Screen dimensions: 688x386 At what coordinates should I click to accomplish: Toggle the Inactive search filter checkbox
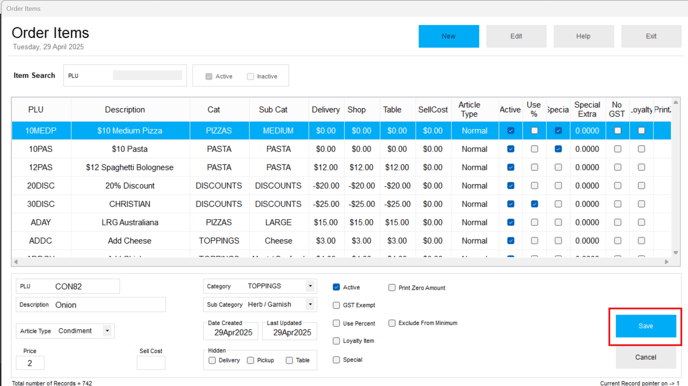[x=250, y=76]
